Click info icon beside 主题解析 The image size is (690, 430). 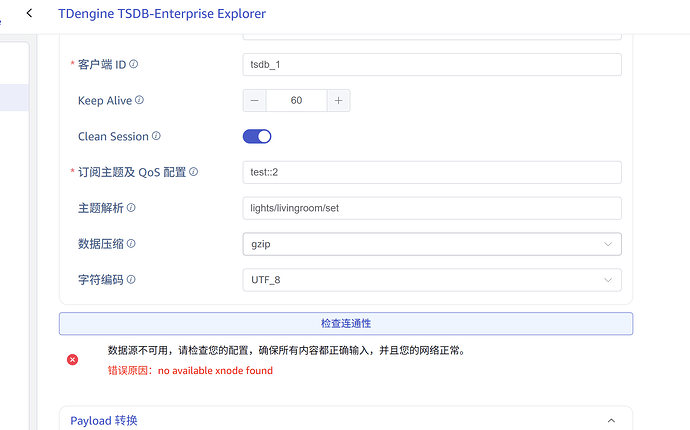point(131,208)
